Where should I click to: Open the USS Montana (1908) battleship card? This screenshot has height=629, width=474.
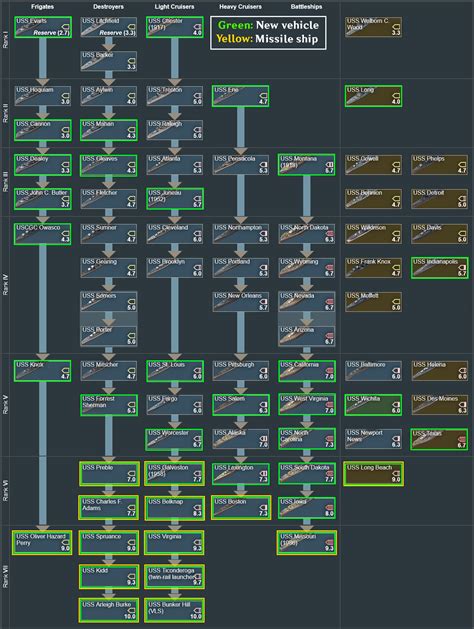point(307,165)
